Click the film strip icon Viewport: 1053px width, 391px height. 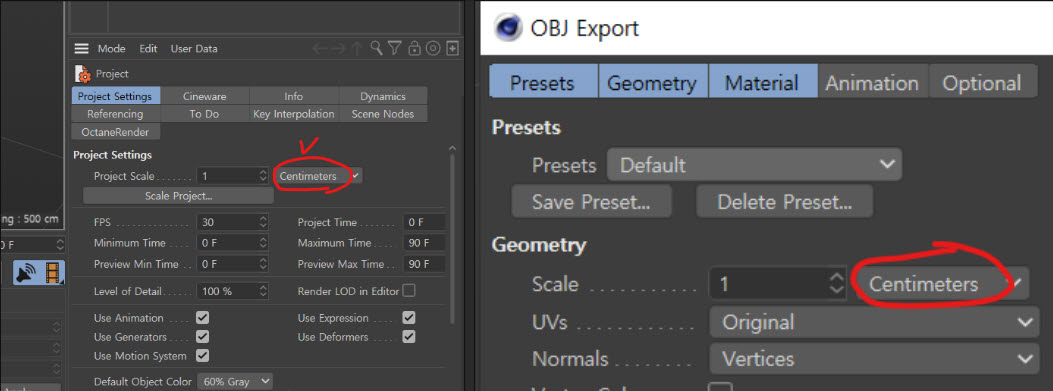[x=53, y=273]
